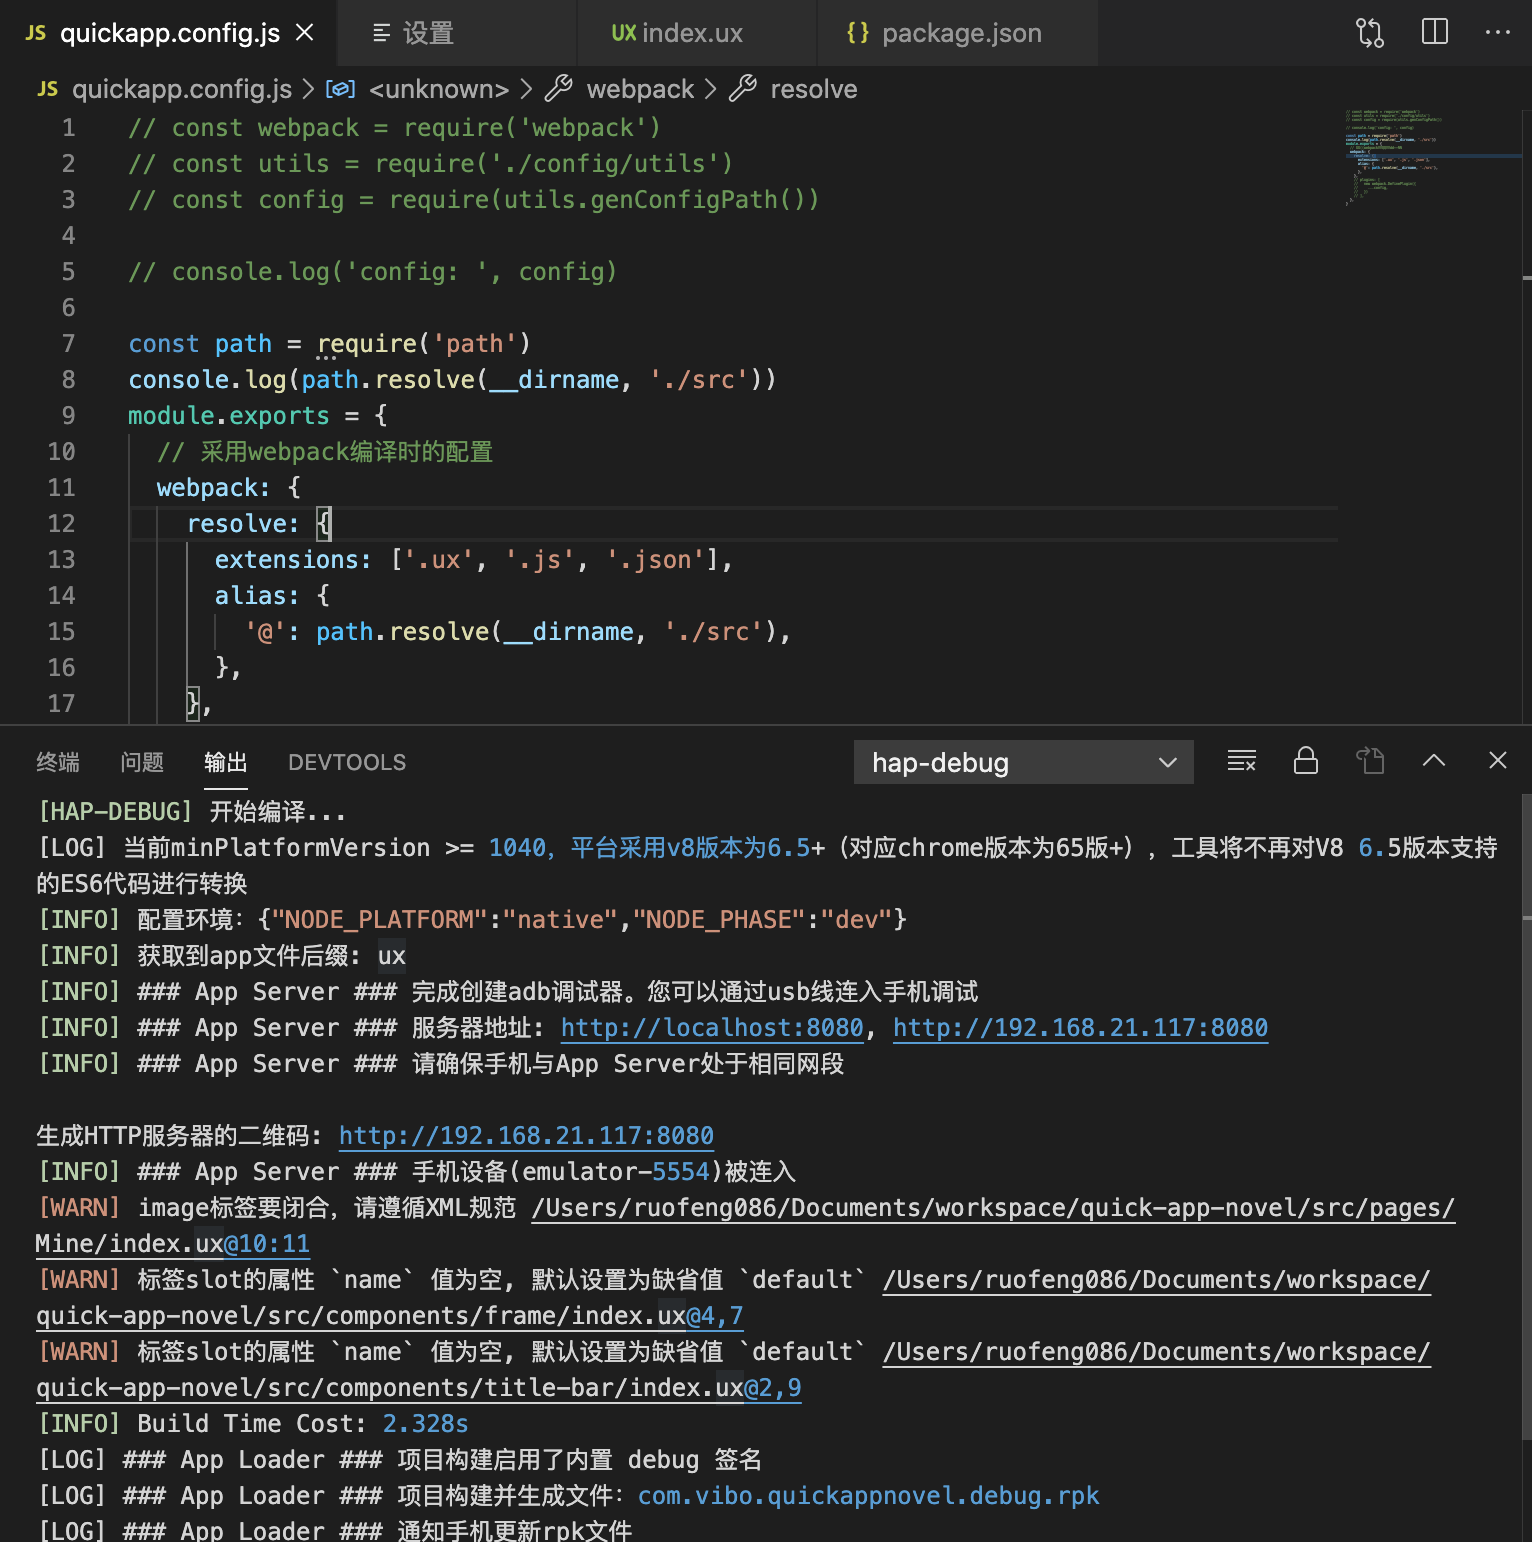
Task: Click the UX icon on index.ux tab
Action: 622,32
